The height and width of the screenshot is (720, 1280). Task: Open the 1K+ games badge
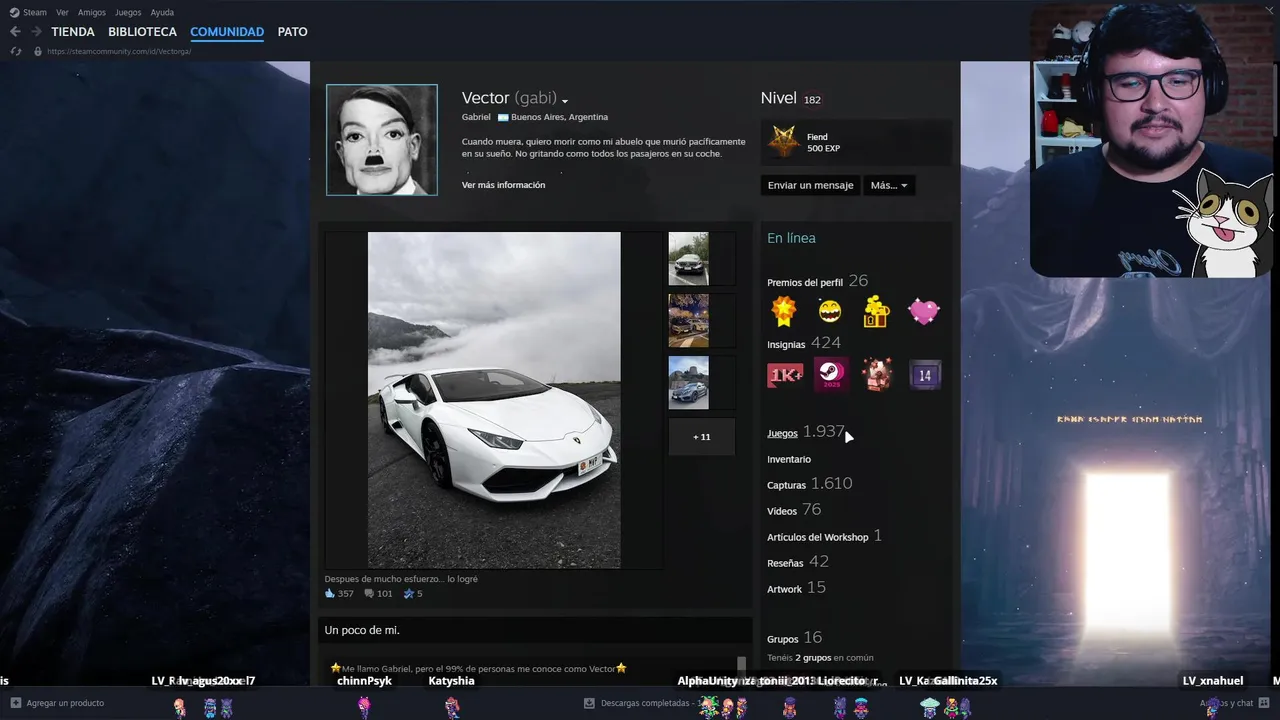[785, 375]
